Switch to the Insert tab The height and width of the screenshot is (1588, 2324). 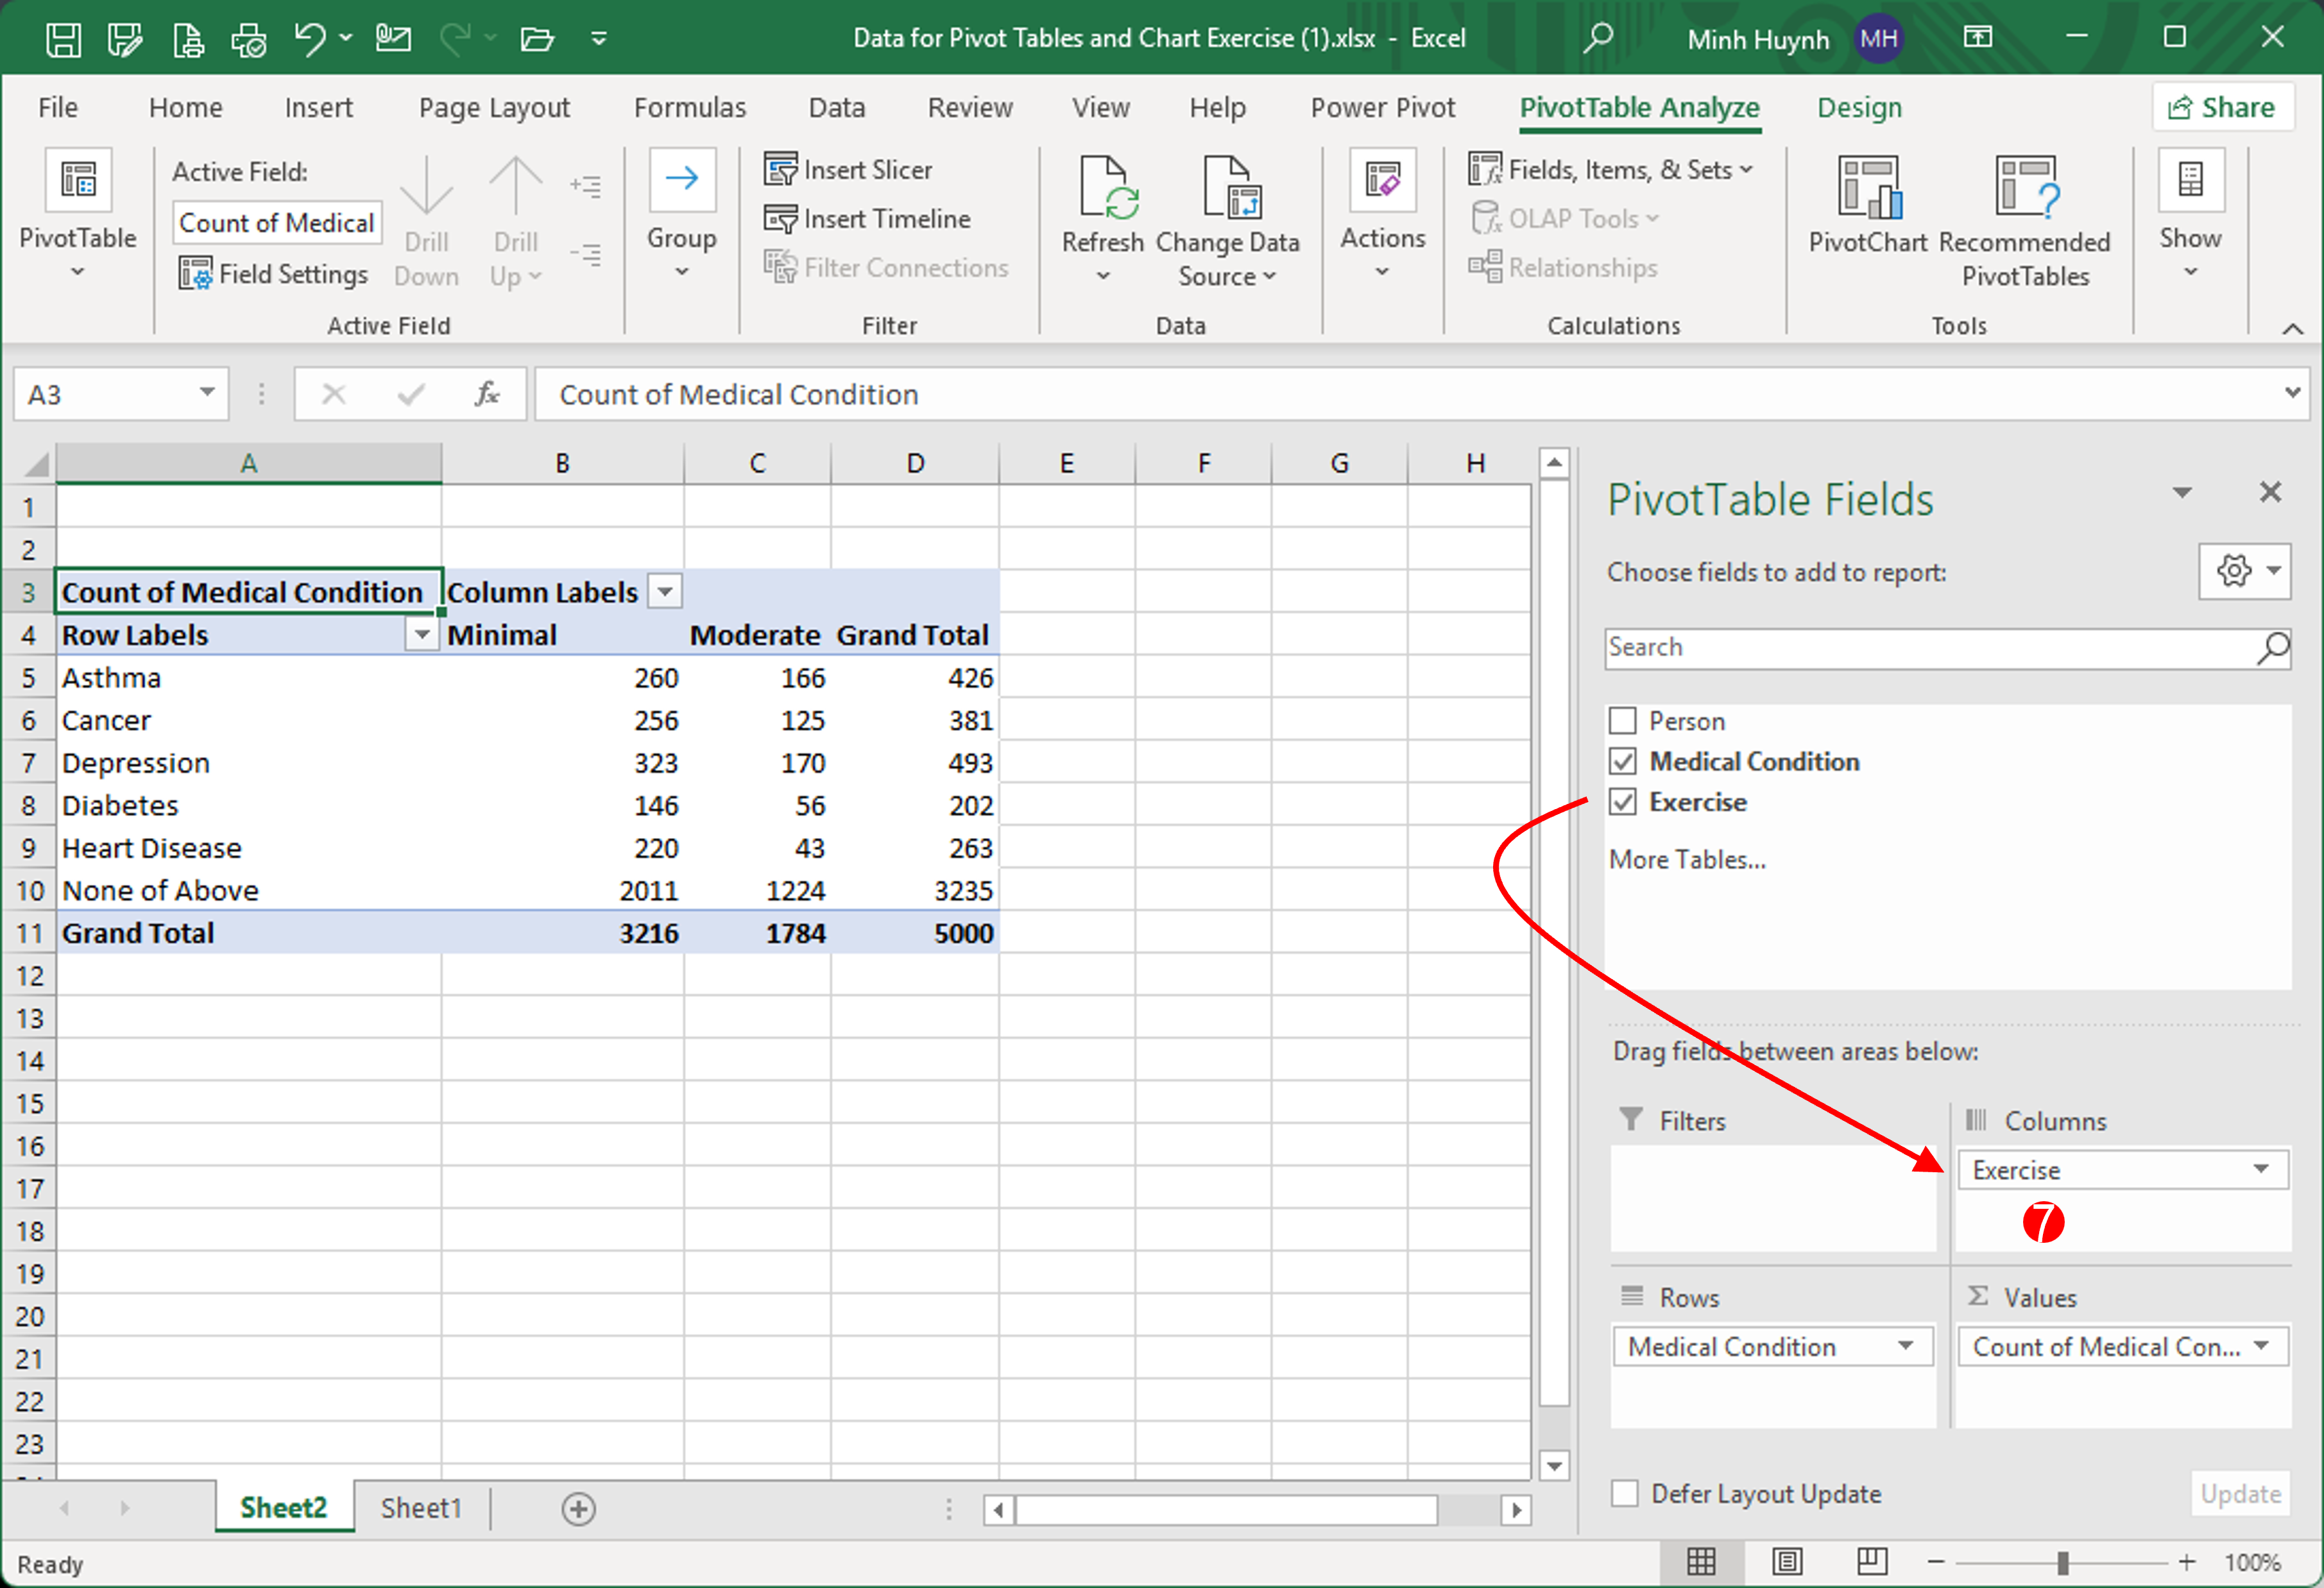[x=318, y=107]
